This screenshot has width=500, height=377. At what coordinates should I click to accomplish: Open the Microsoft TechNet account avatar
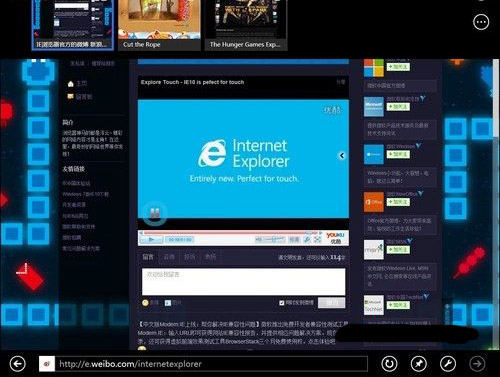[374, 305]
